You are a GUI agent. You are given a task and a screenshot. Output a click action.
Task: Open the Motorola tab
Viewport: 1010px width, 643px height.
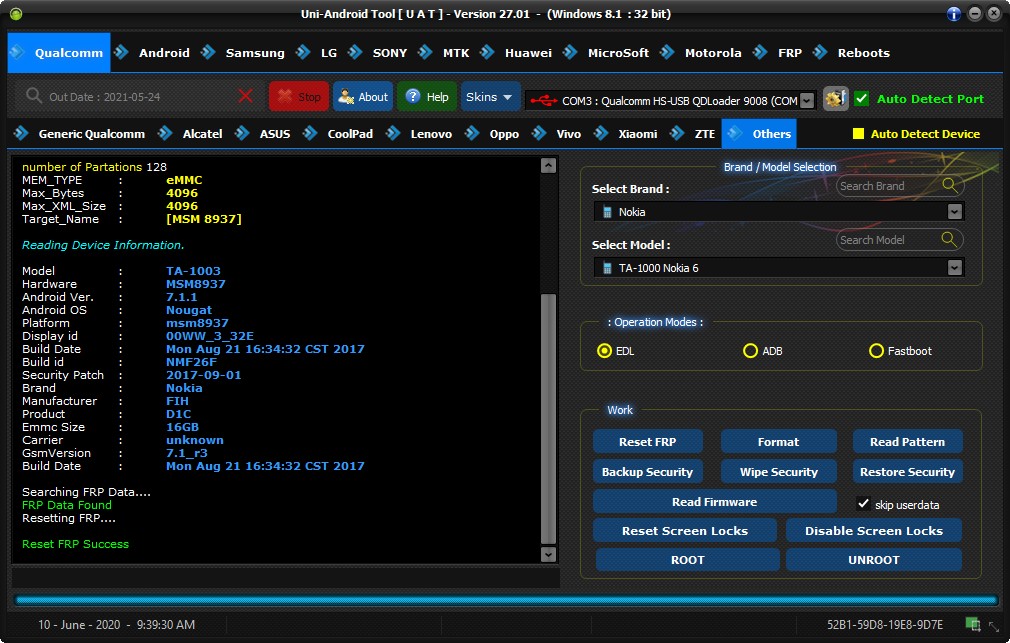coord(702,53)
